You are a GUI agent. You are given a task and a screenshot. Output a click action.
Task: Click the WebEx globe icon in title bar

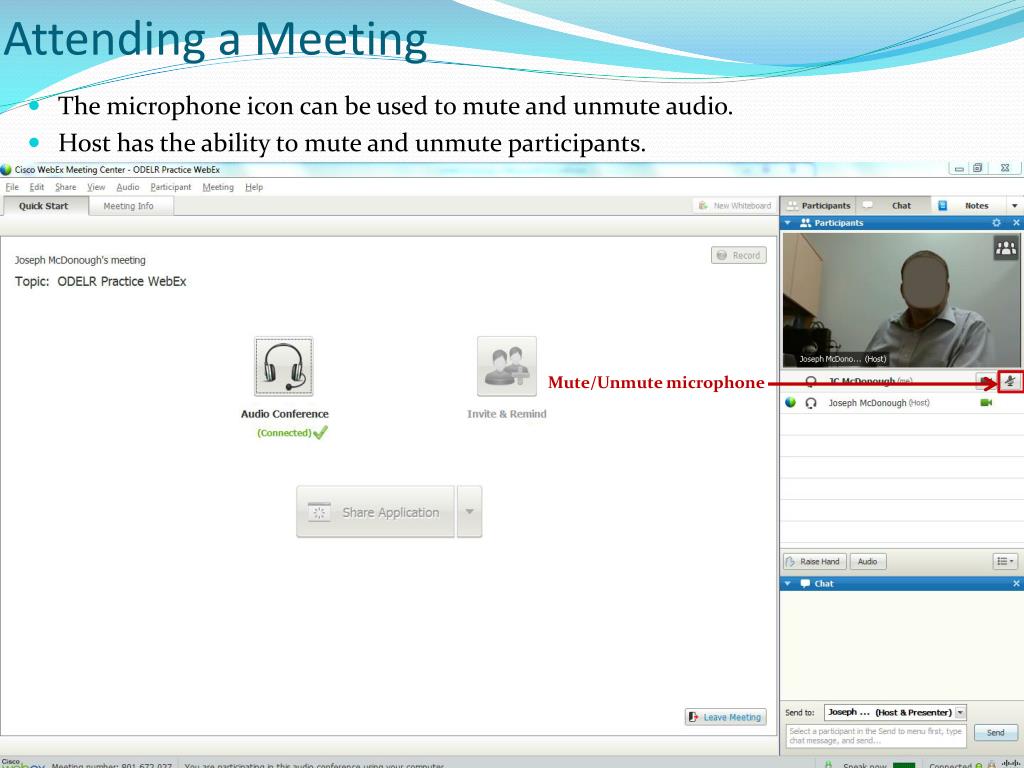click(x=6, y=170)
